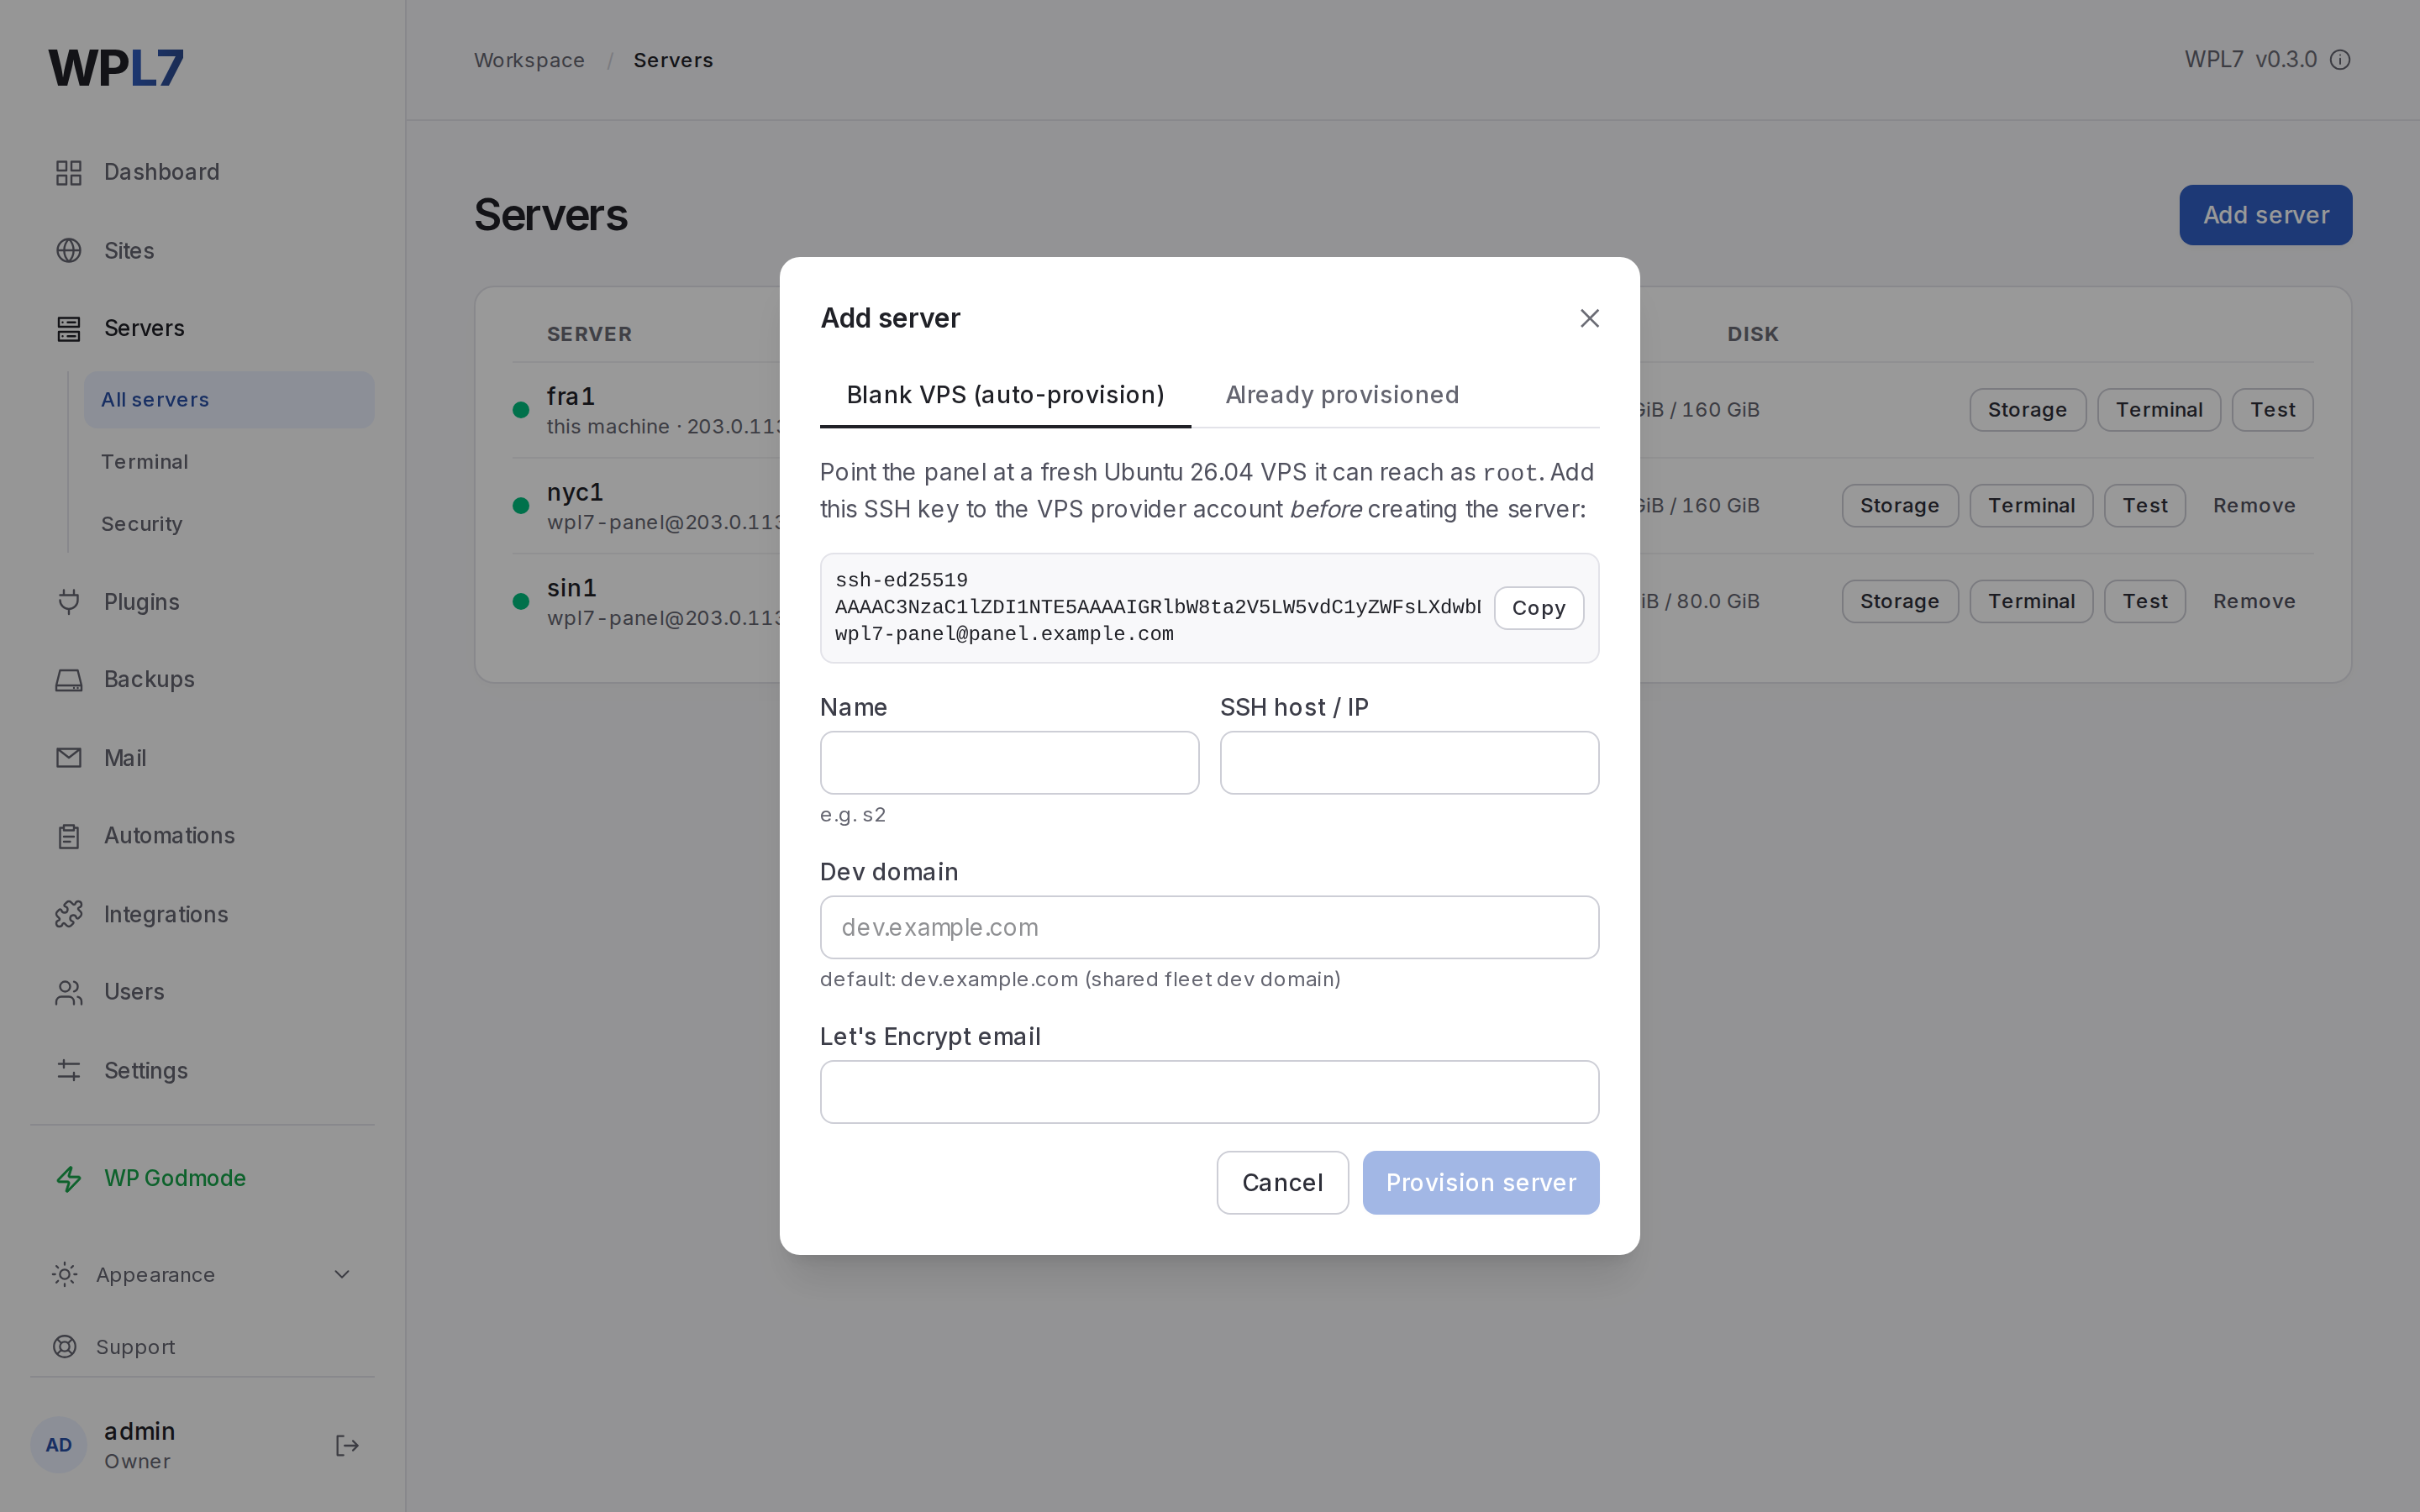This screenshot has height=1512, width=2420.
Task: Switch to Already provisioned tab
Action: tap(1342, 395)
